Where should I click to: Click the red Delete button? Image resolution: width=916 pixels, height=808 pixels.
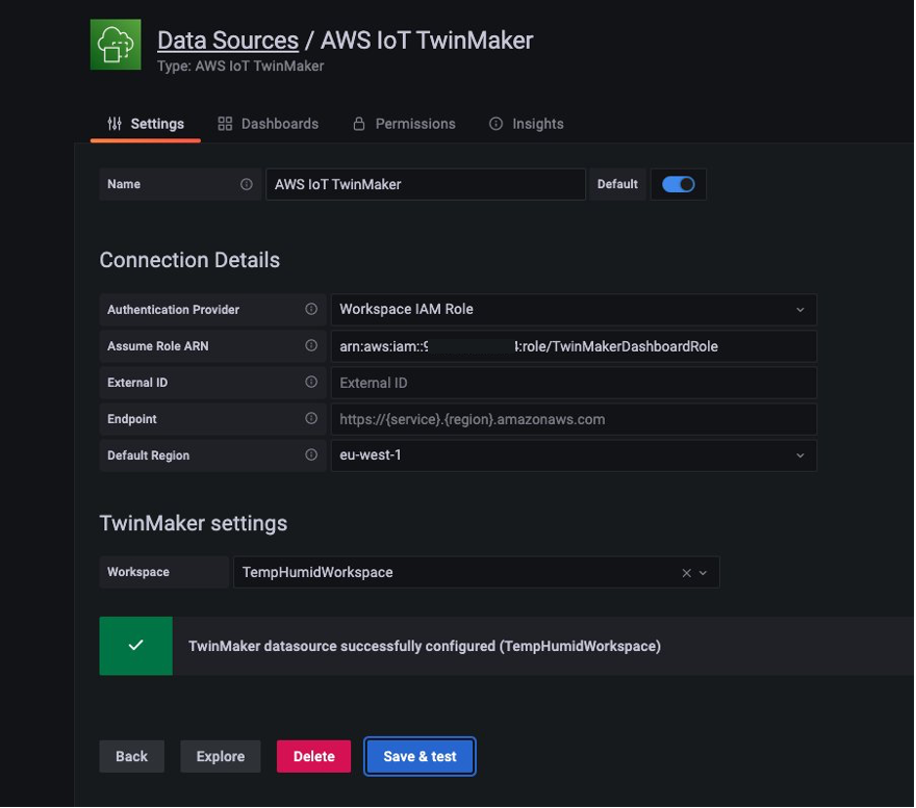coord(314,756)
